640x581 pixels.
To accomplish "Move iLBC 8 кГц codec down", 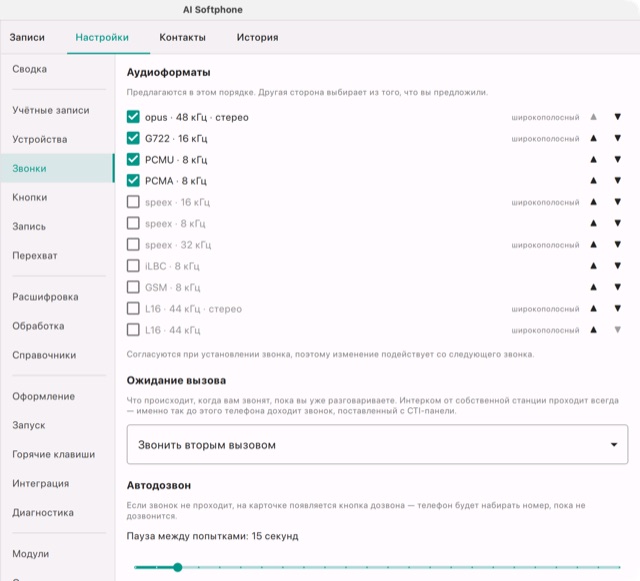I will [618, 266].
